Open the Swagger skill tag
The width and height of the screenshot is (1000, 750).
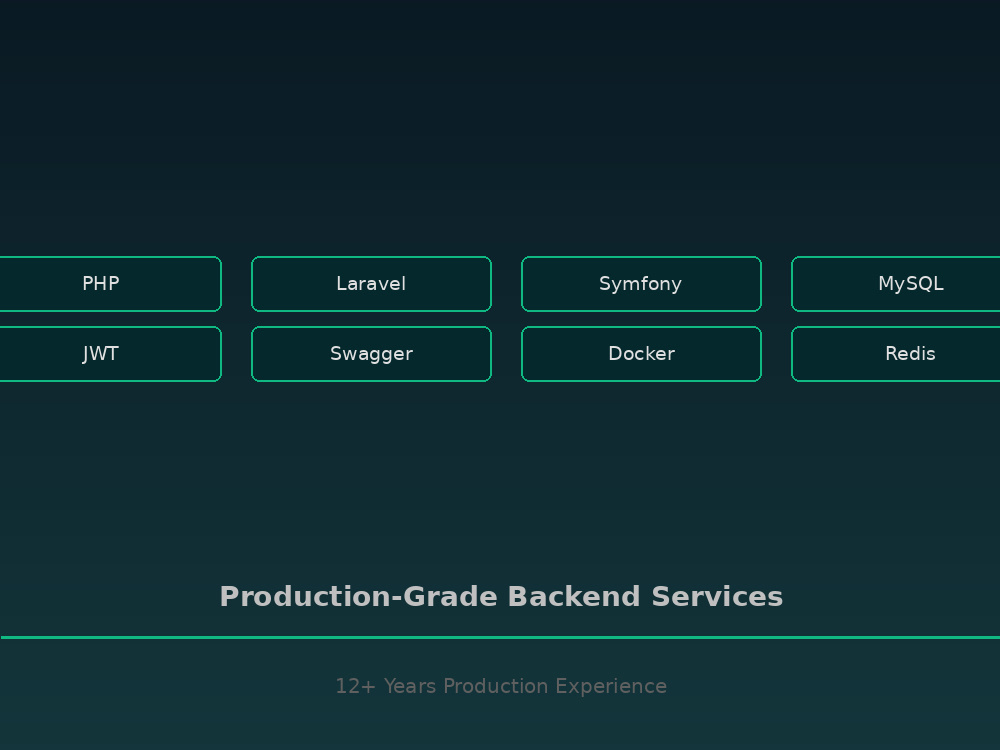pyautogui.click(x=371, y=354)
